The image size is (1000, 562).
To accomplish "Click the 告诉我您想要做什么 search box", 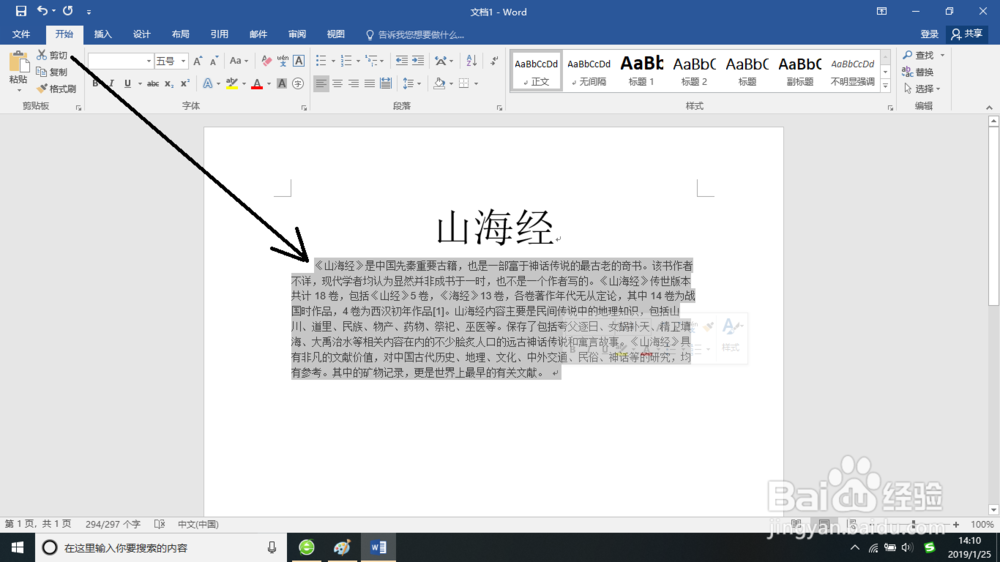I will [415, 34].
